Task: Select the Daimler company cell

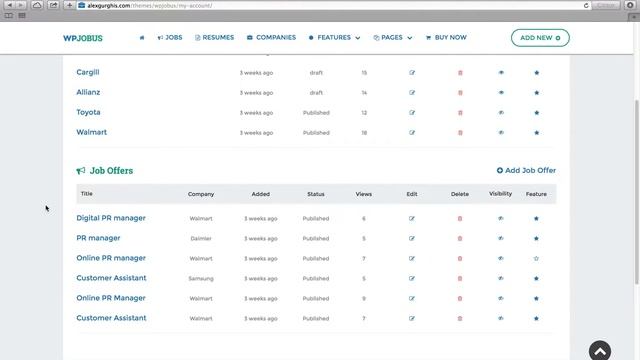Action: (201, 238)
